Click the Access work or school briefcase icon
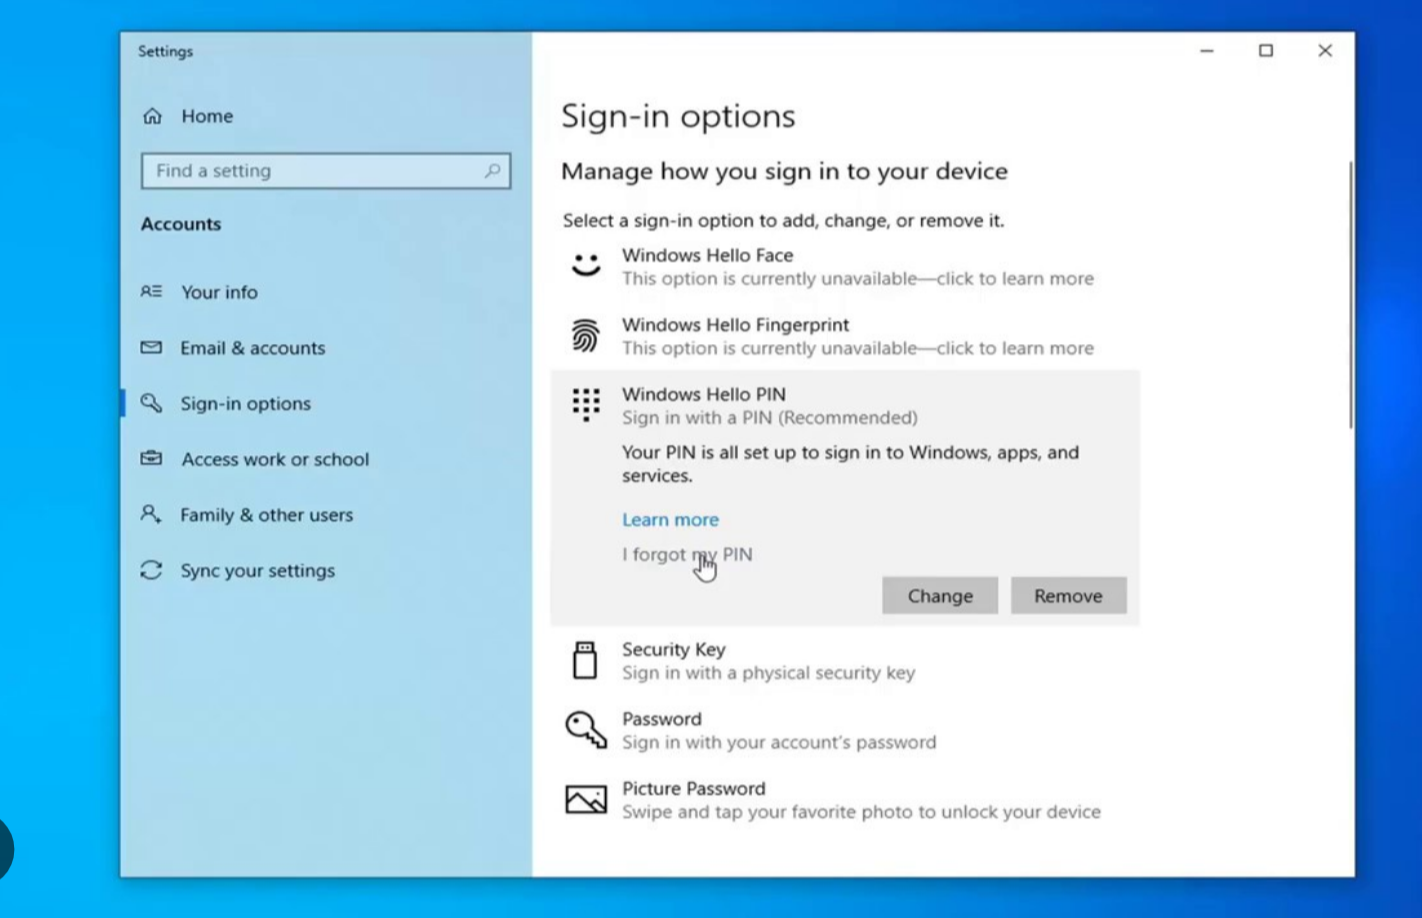This screenshot has width=1422, height=918. pos(151,459)
